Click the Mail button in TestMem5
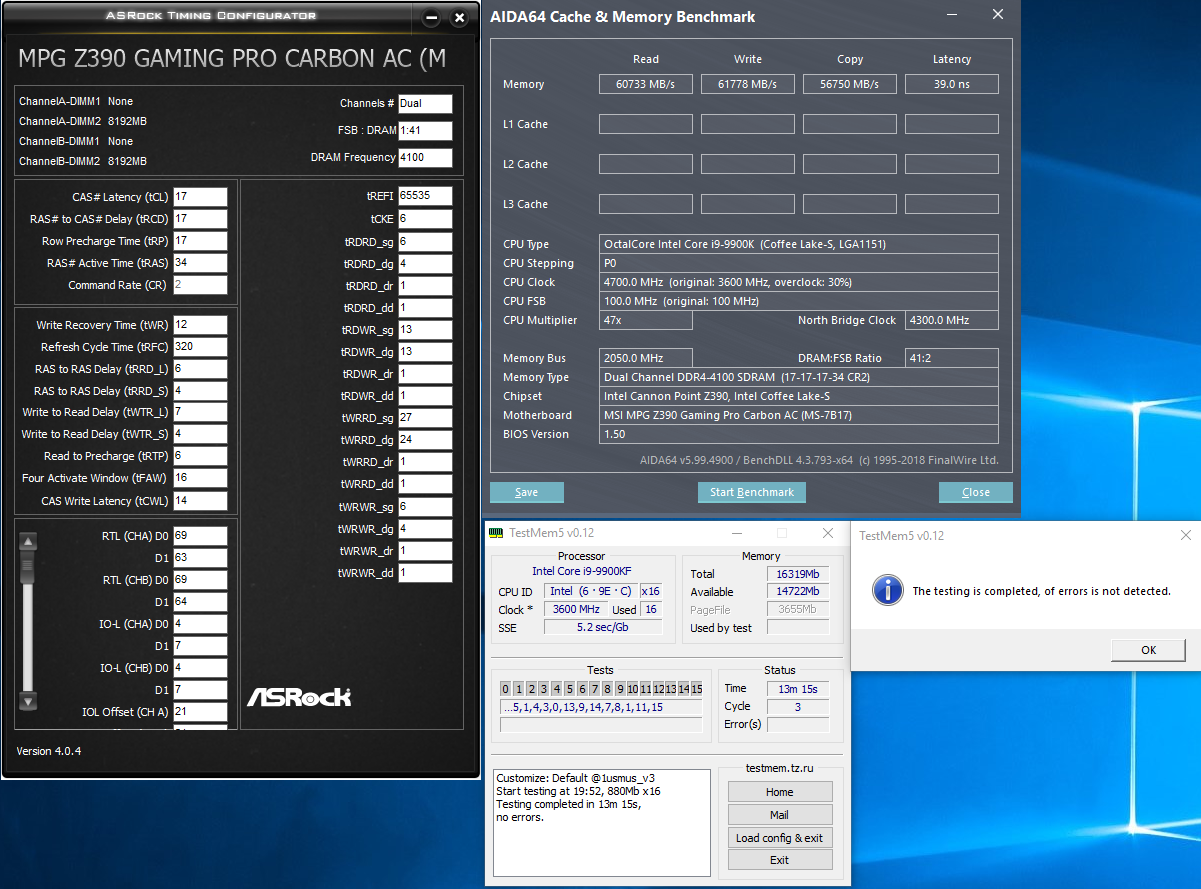Viewport: 1201px width, 889px height. tap(779, 815)
